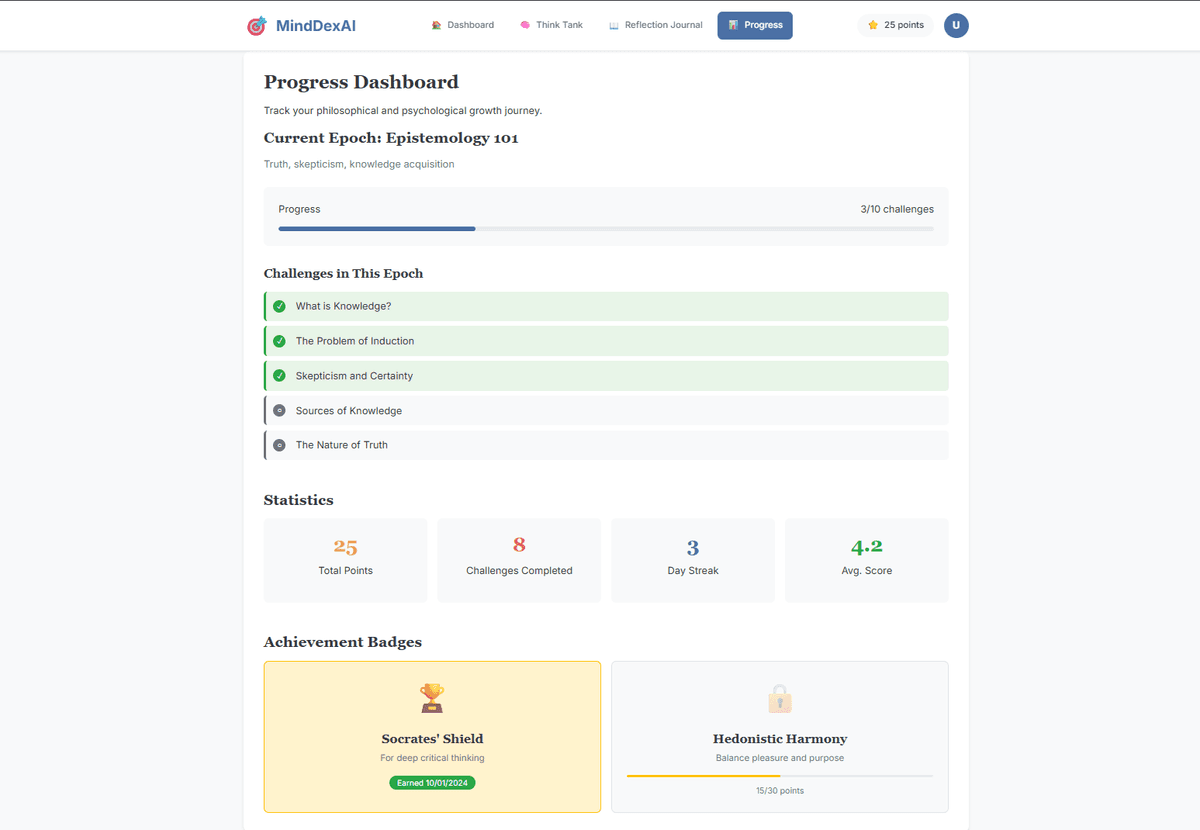Toggle completion for The Problem of Induction

pyautogui.click(x=279, y=340)
